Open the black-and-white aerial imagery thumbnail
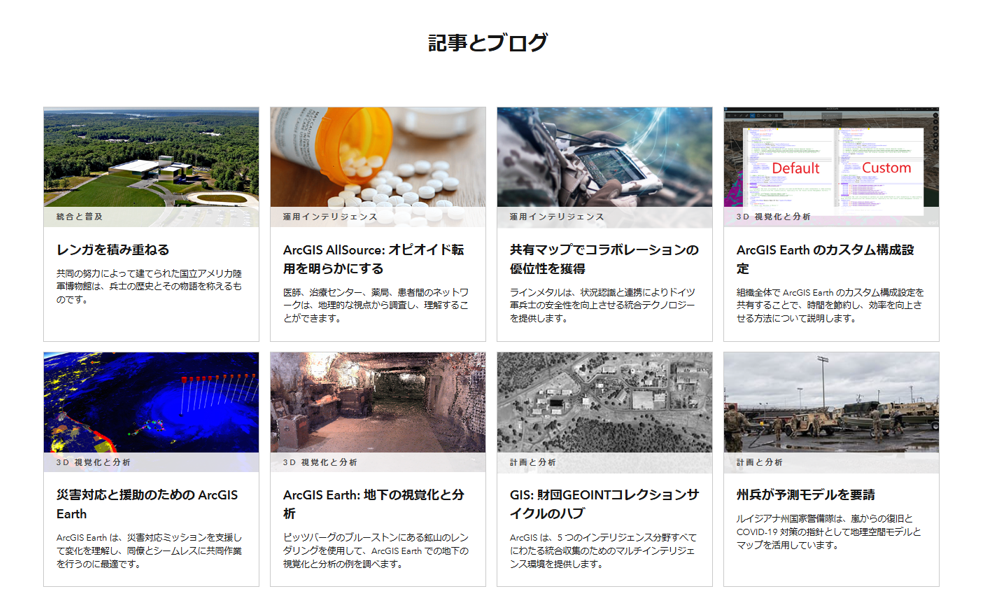The image size is (983, 610). coord(604,402)
